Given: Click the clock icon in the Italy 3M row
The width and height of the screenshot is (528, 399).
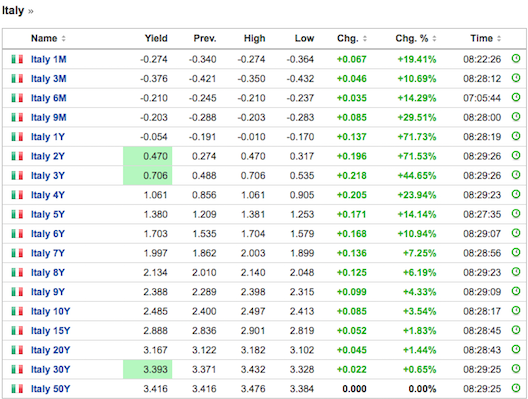Looking at the screenshot, I should (x=516, y=78).
